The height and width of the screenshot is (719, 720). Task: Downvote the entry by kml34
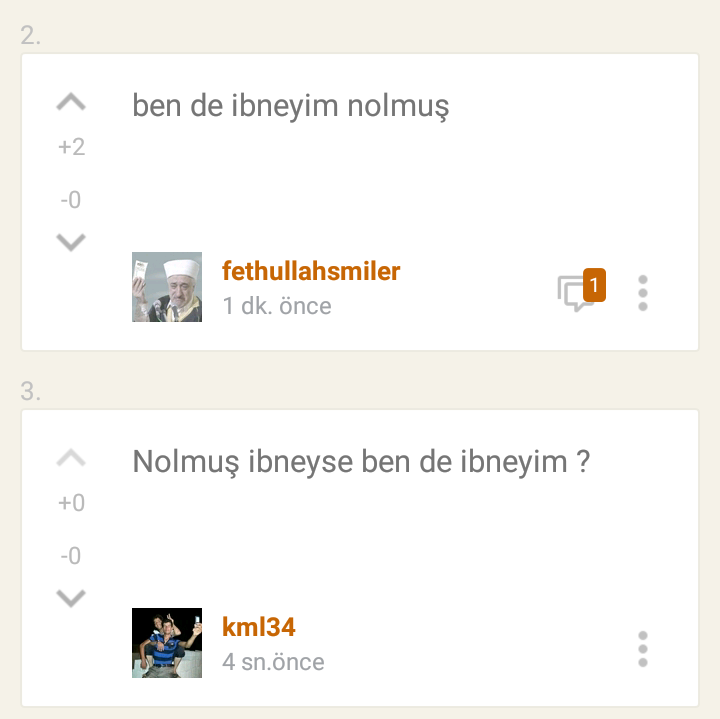point(71,598)
